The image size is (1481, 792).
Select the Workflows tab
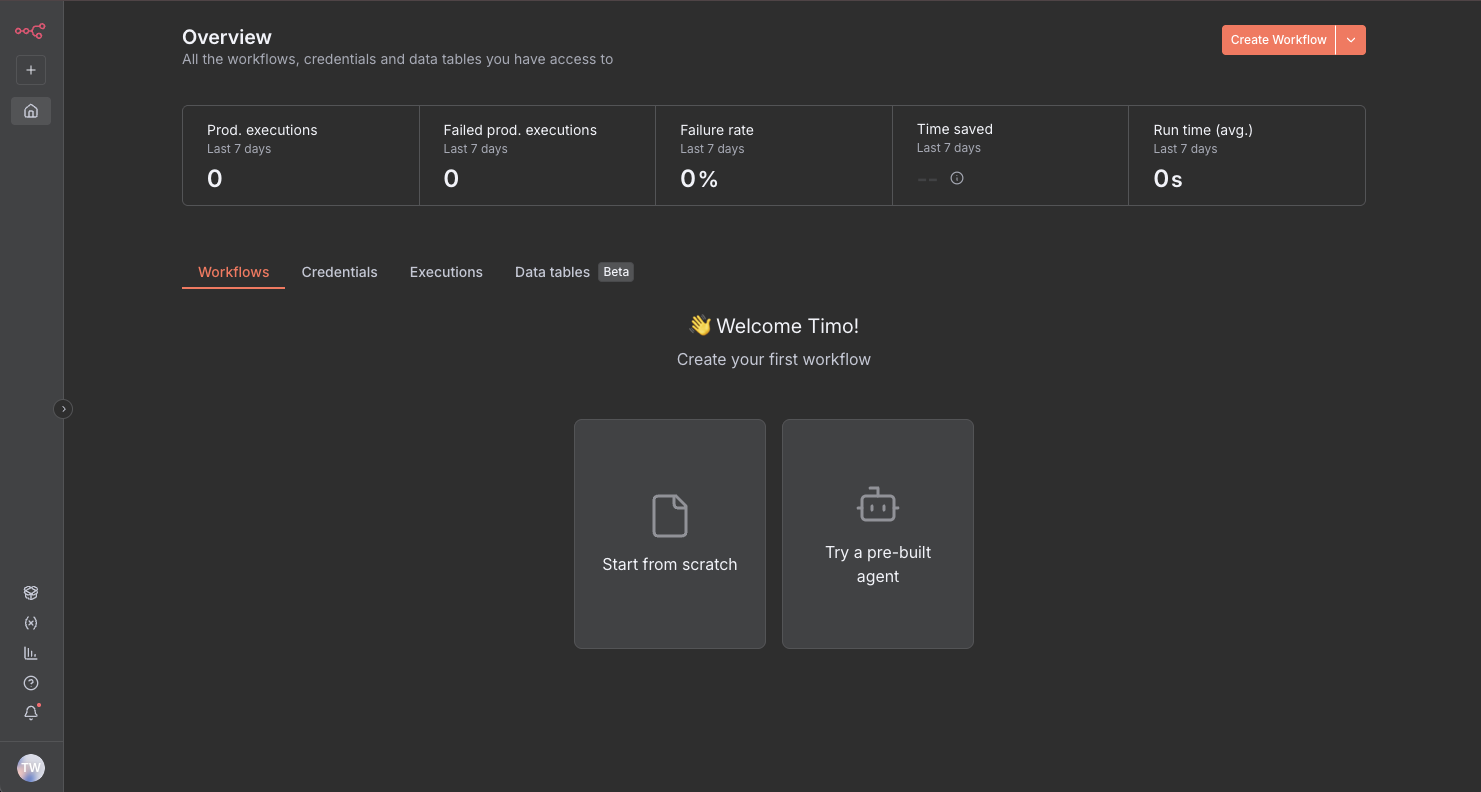[233, 272]
